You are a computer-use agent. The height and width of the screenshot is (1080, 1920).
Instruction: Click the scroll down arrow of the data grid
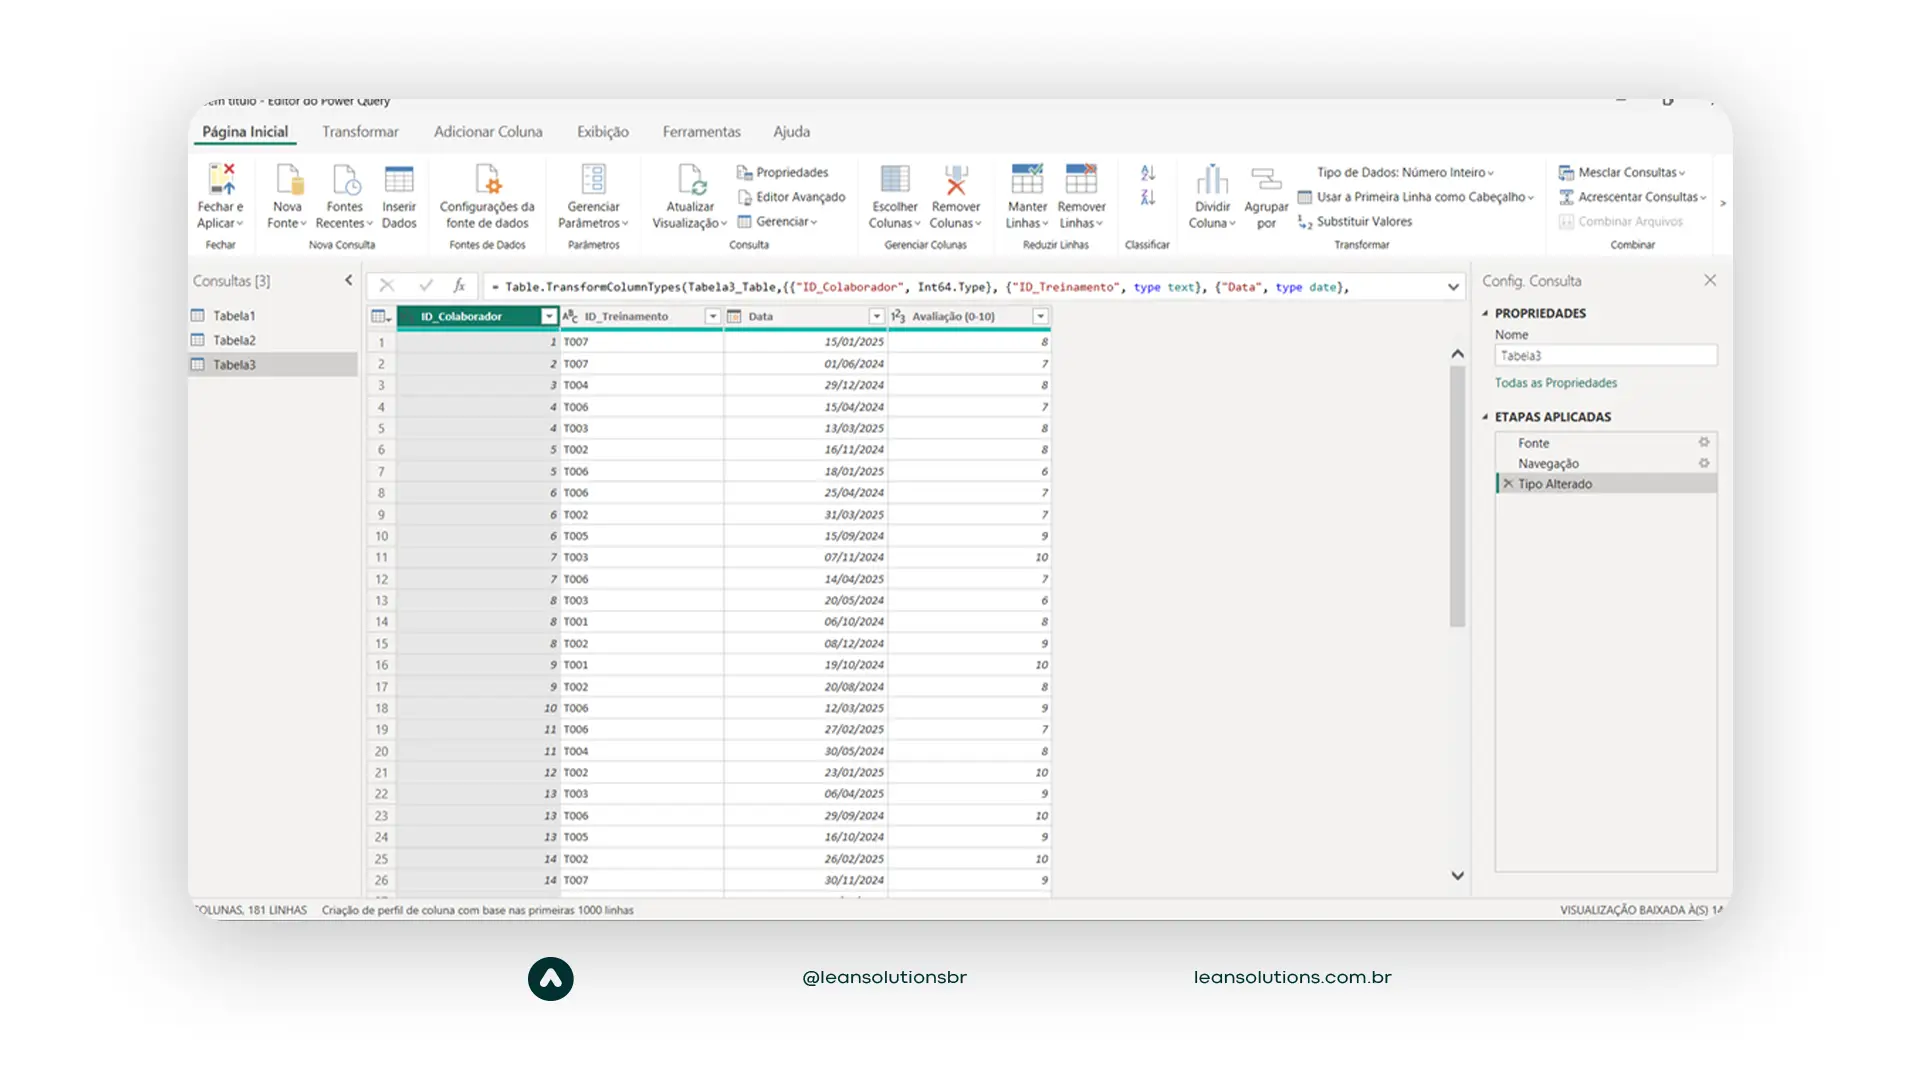click(1457, 876)
